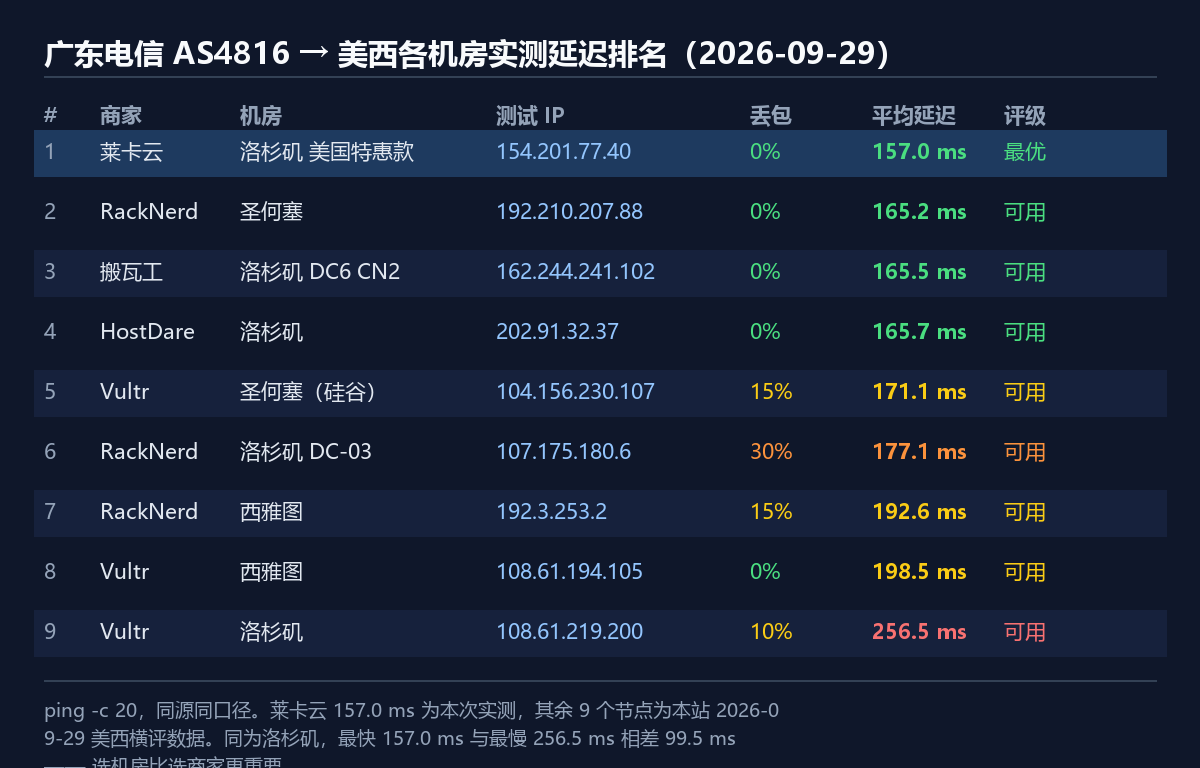Screen dimensions: 1200x768
Task: Click the 15% packet loss in the 192.3.253.2 row
Action: click(771, 512)
